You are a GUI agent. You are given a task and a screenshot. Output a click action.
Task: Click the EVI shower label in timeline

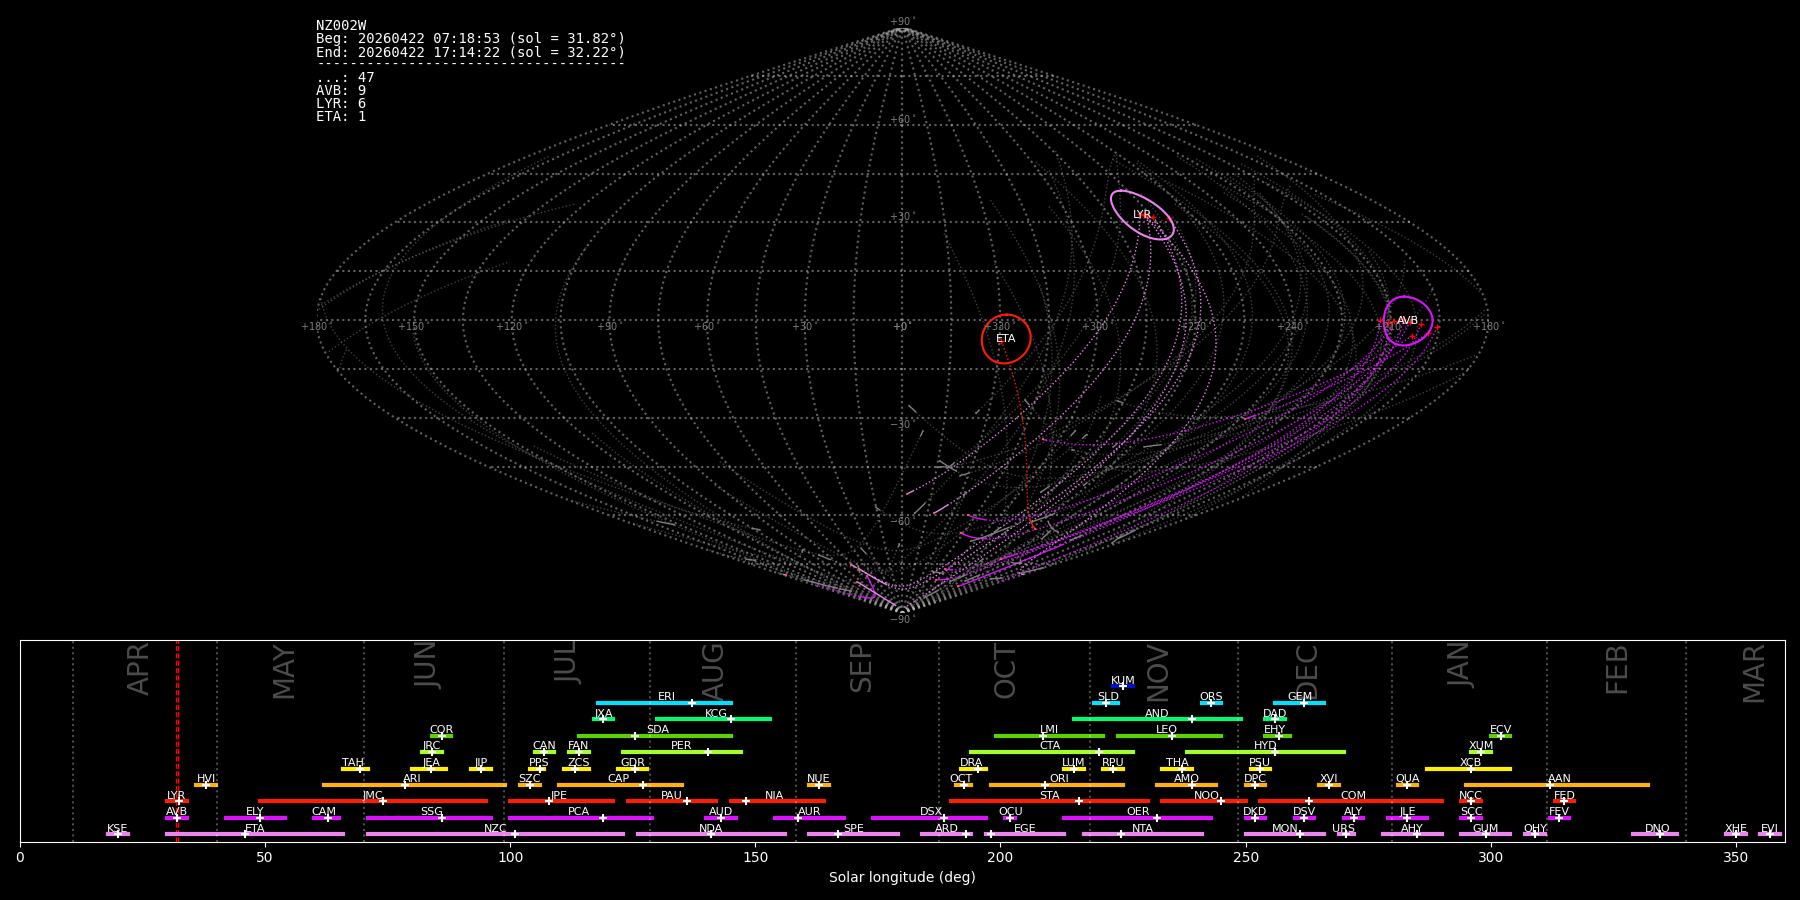point(1769,829)
